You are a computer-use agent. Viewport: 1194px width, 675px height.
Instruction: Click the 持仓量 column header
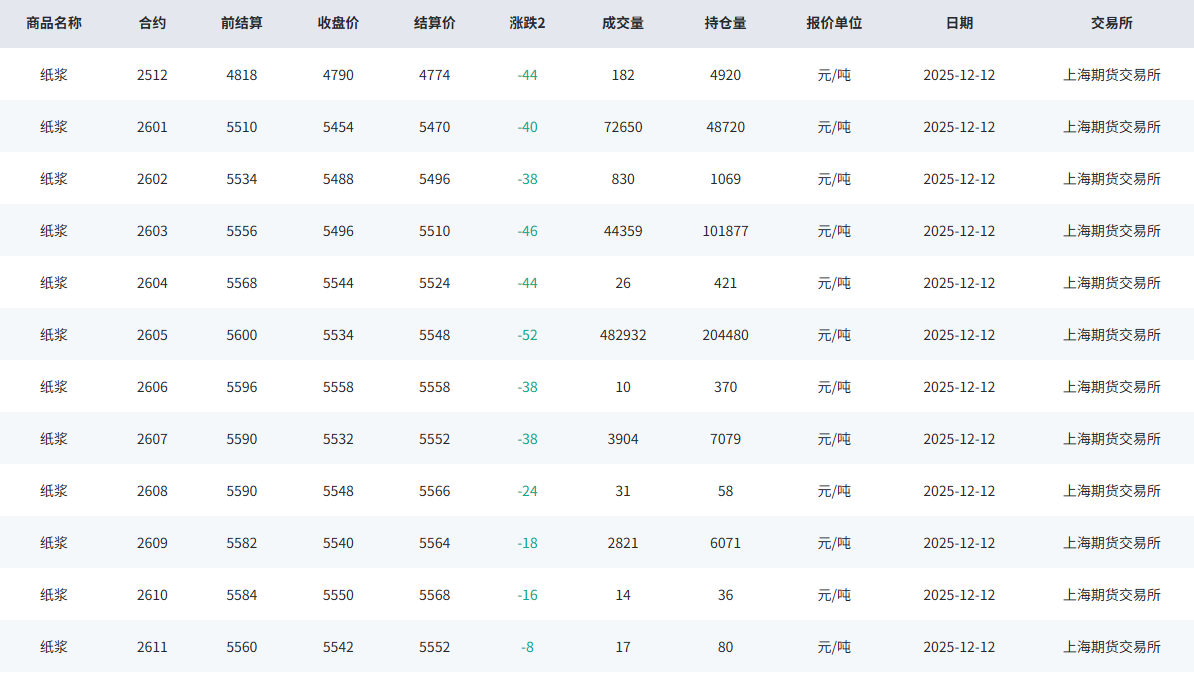[725, 23]
